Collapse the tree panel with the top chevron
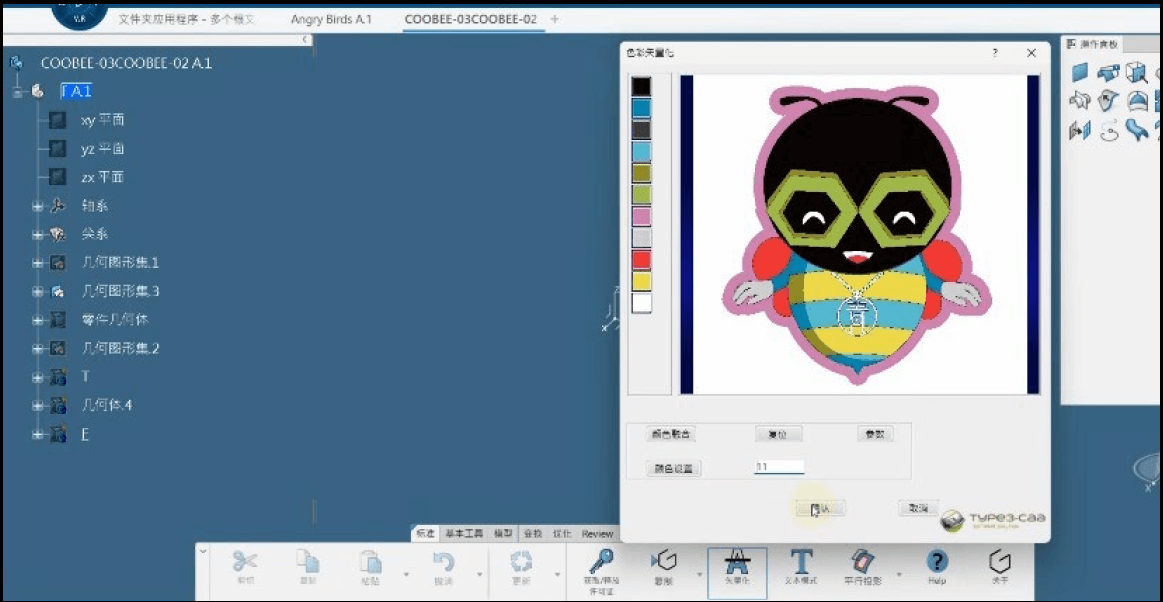This screenshot has width=1163, height=602. point(306,39)
